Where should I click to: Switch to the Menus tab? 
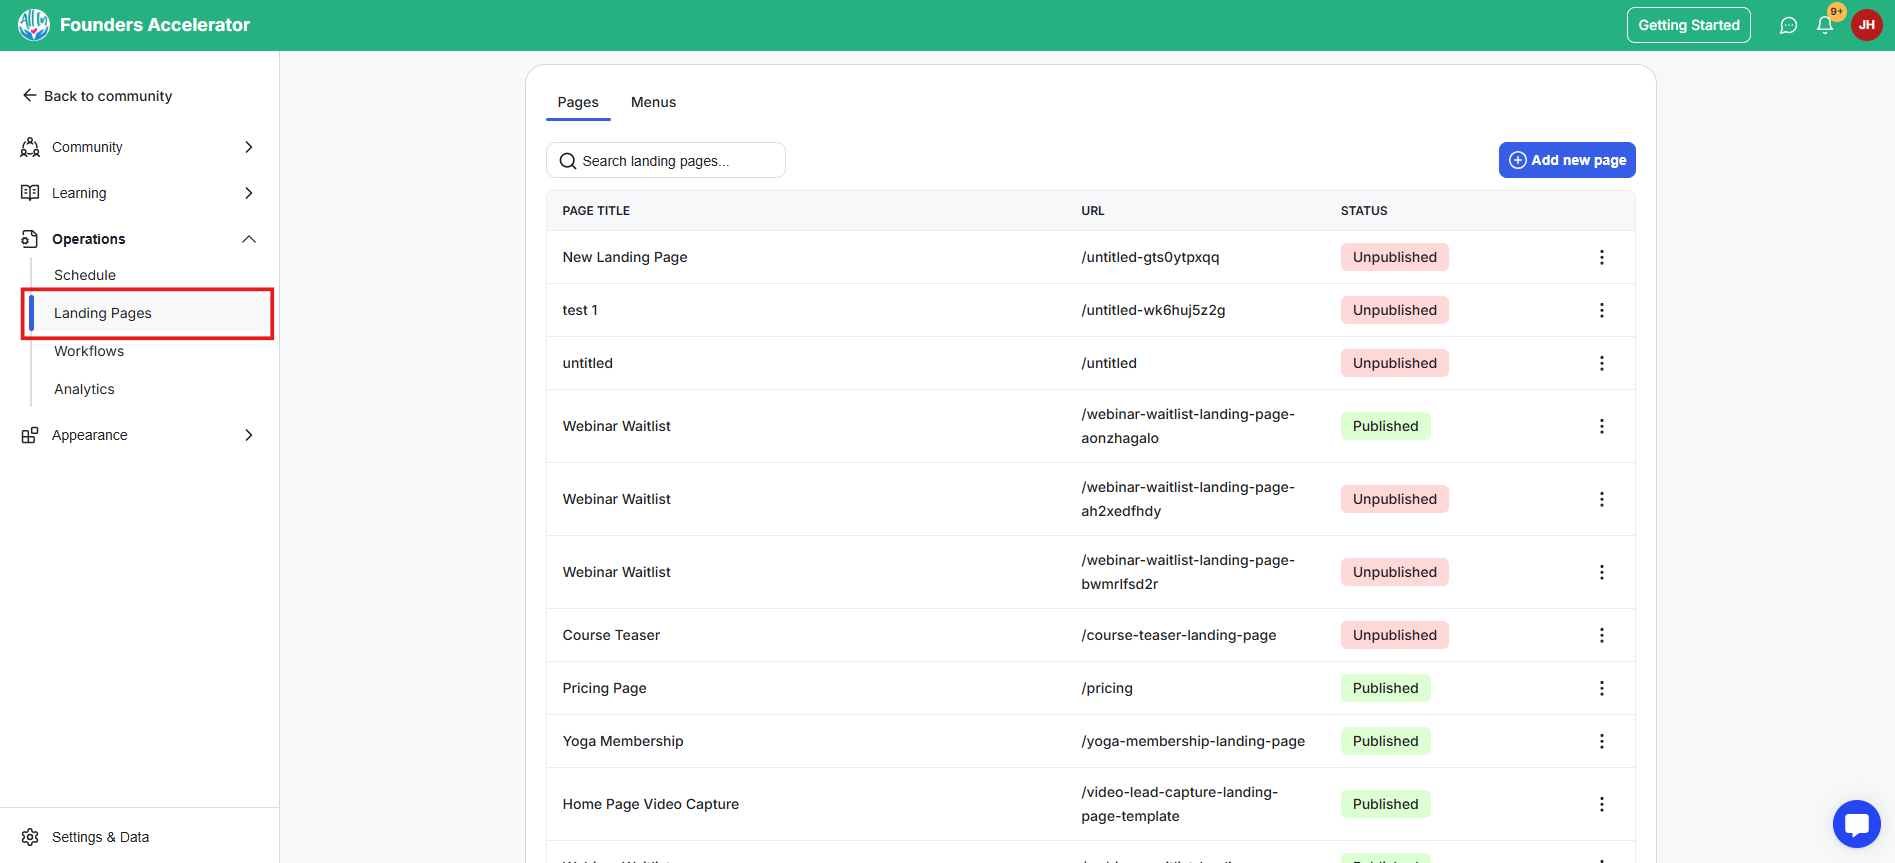tap(653, 102)
